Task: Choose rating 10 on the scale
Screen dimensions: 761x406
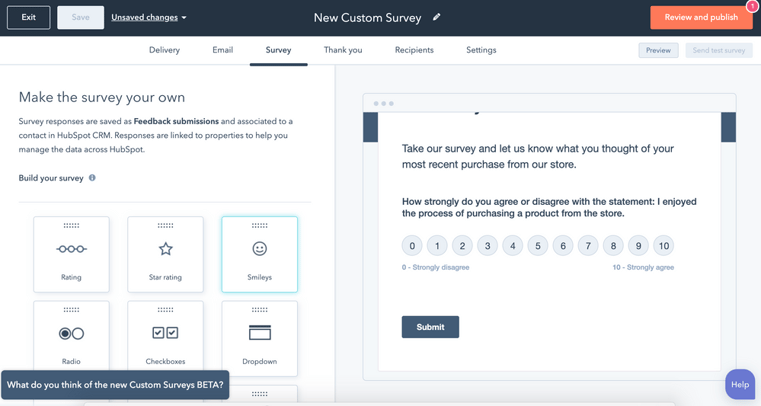Action: pyautogui.click(x=663, y=246)
